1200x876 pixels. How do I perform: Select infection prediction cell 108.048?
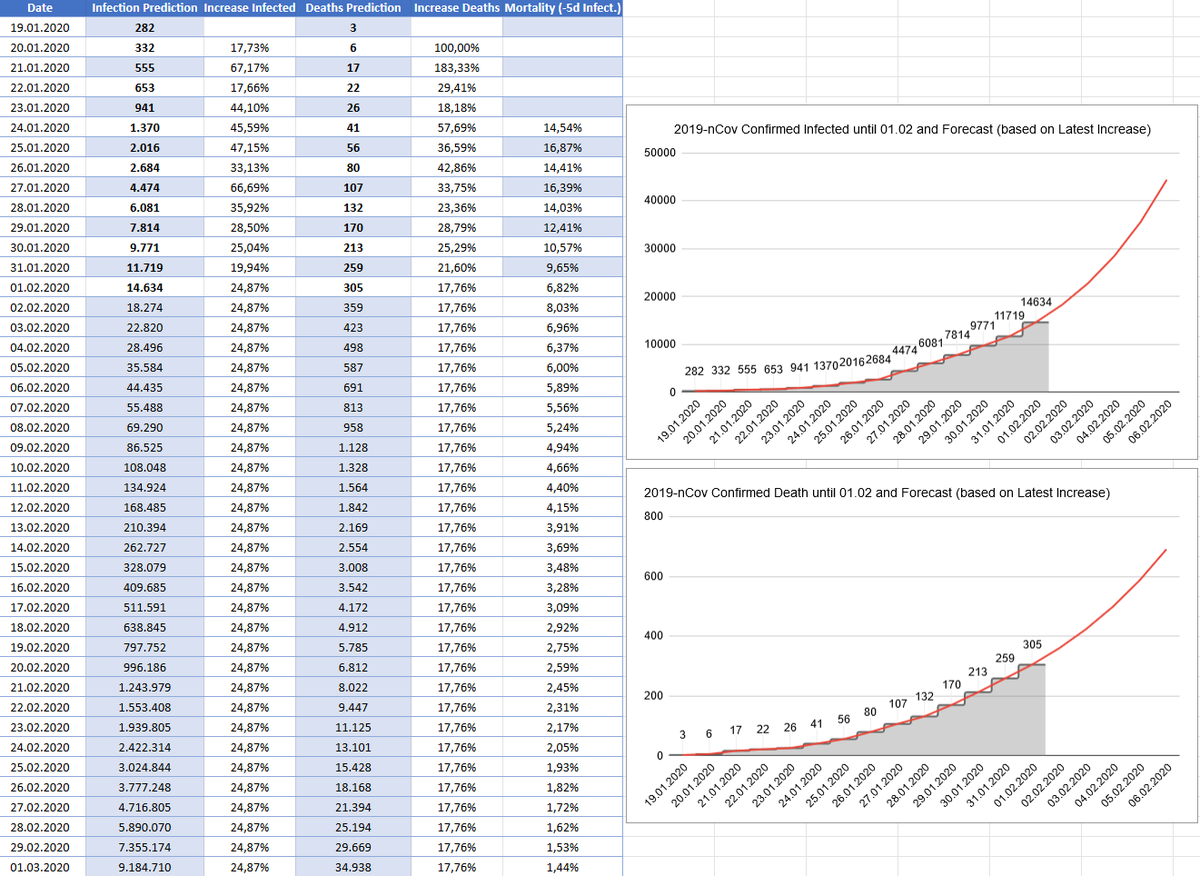pos(144,468)
